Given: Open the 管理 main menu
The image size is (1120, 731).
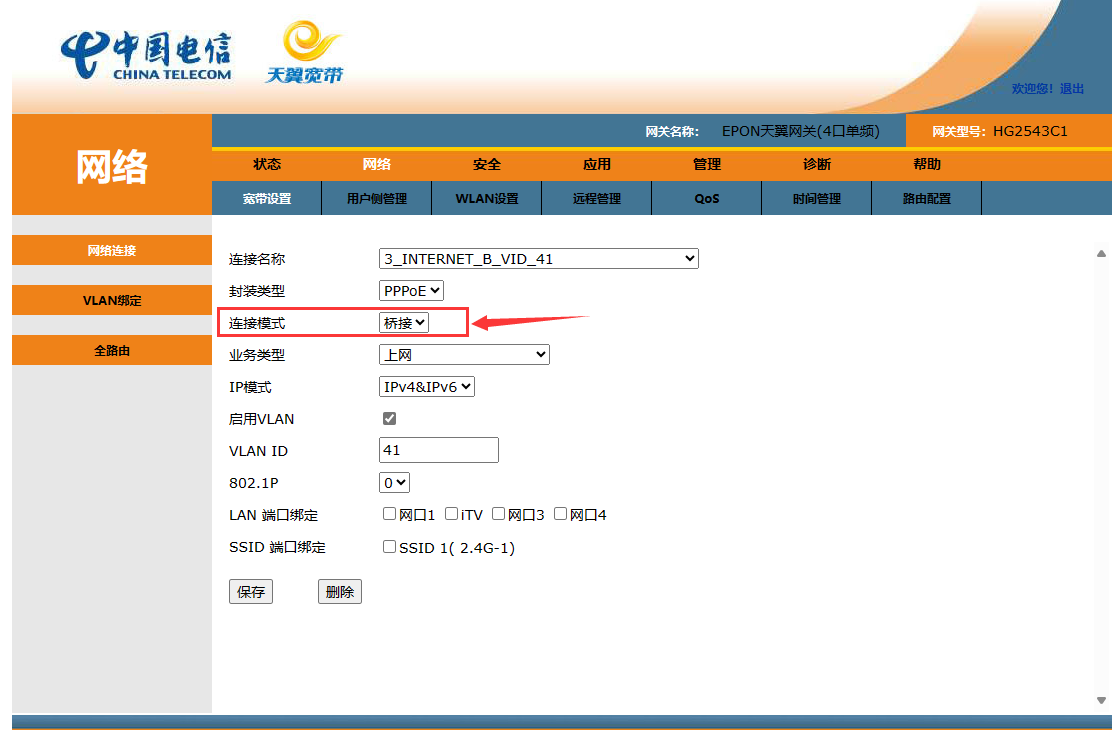Looking at the screenshot, I should (707, 164).
